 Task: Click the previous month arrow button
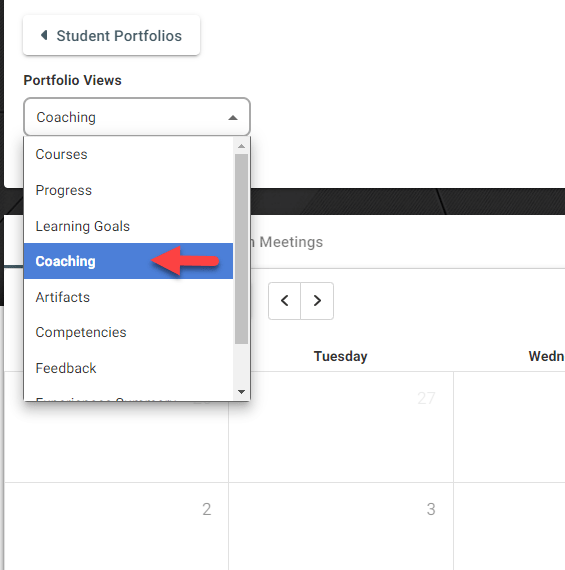[284, 301]
